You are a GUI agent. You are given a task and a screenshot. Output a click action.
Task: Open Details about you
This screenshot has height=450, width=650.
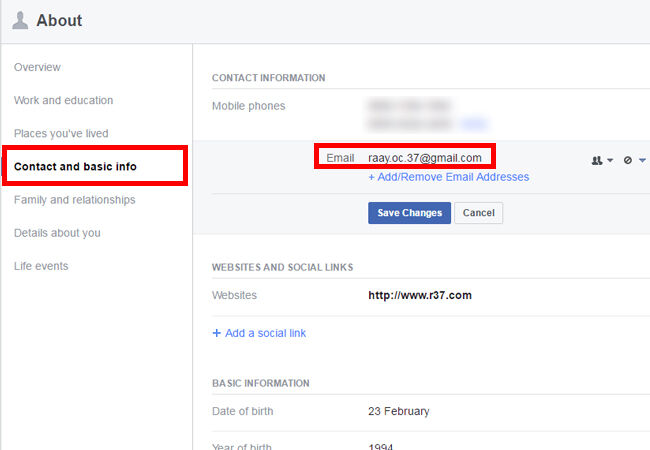pos(57,233)
